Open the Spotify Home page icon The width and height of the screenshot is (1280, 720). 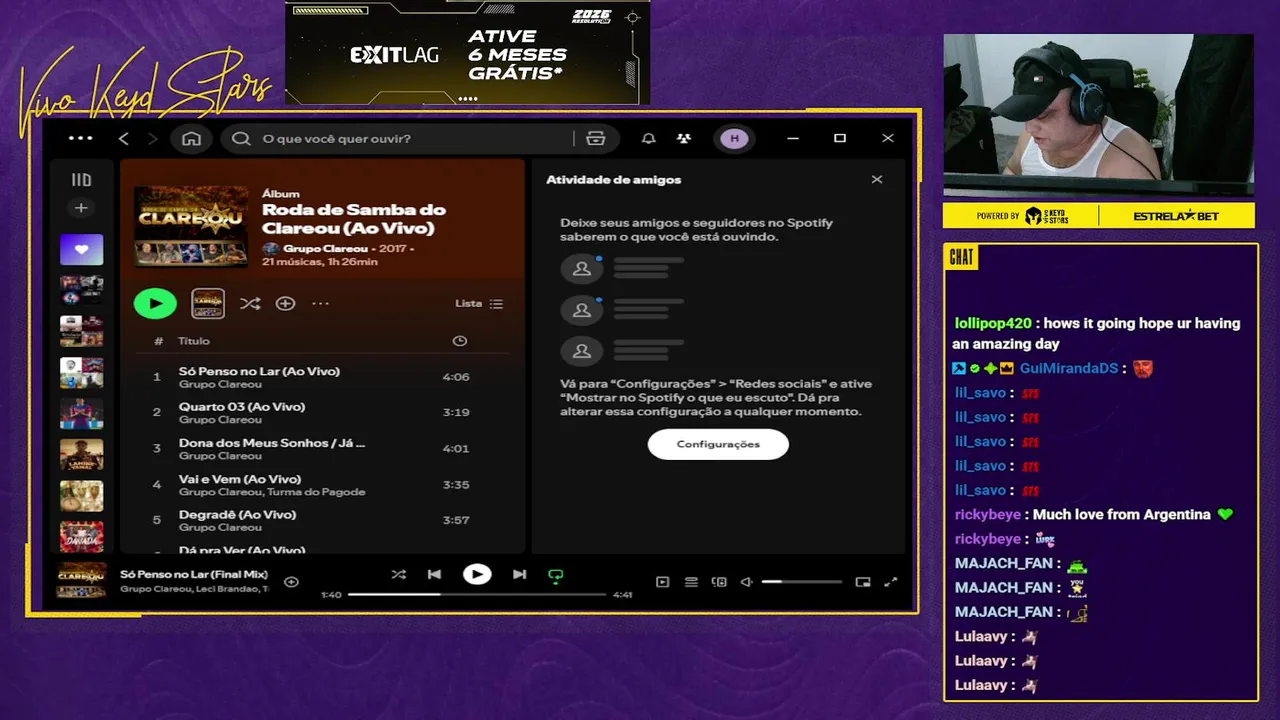[191, 139]
